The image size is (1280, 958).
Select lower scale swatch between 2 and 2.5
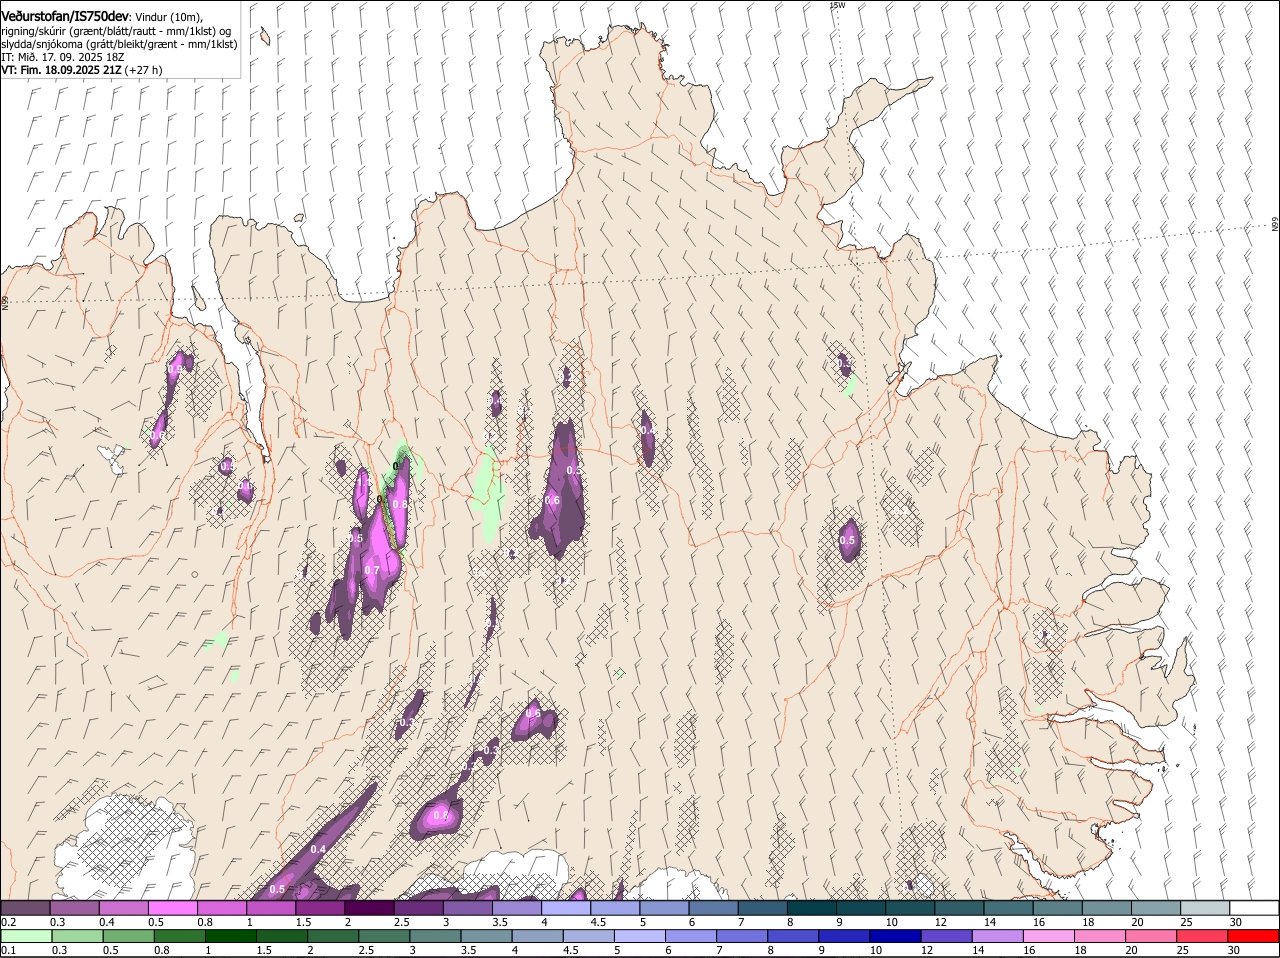(x=333, y=936)
